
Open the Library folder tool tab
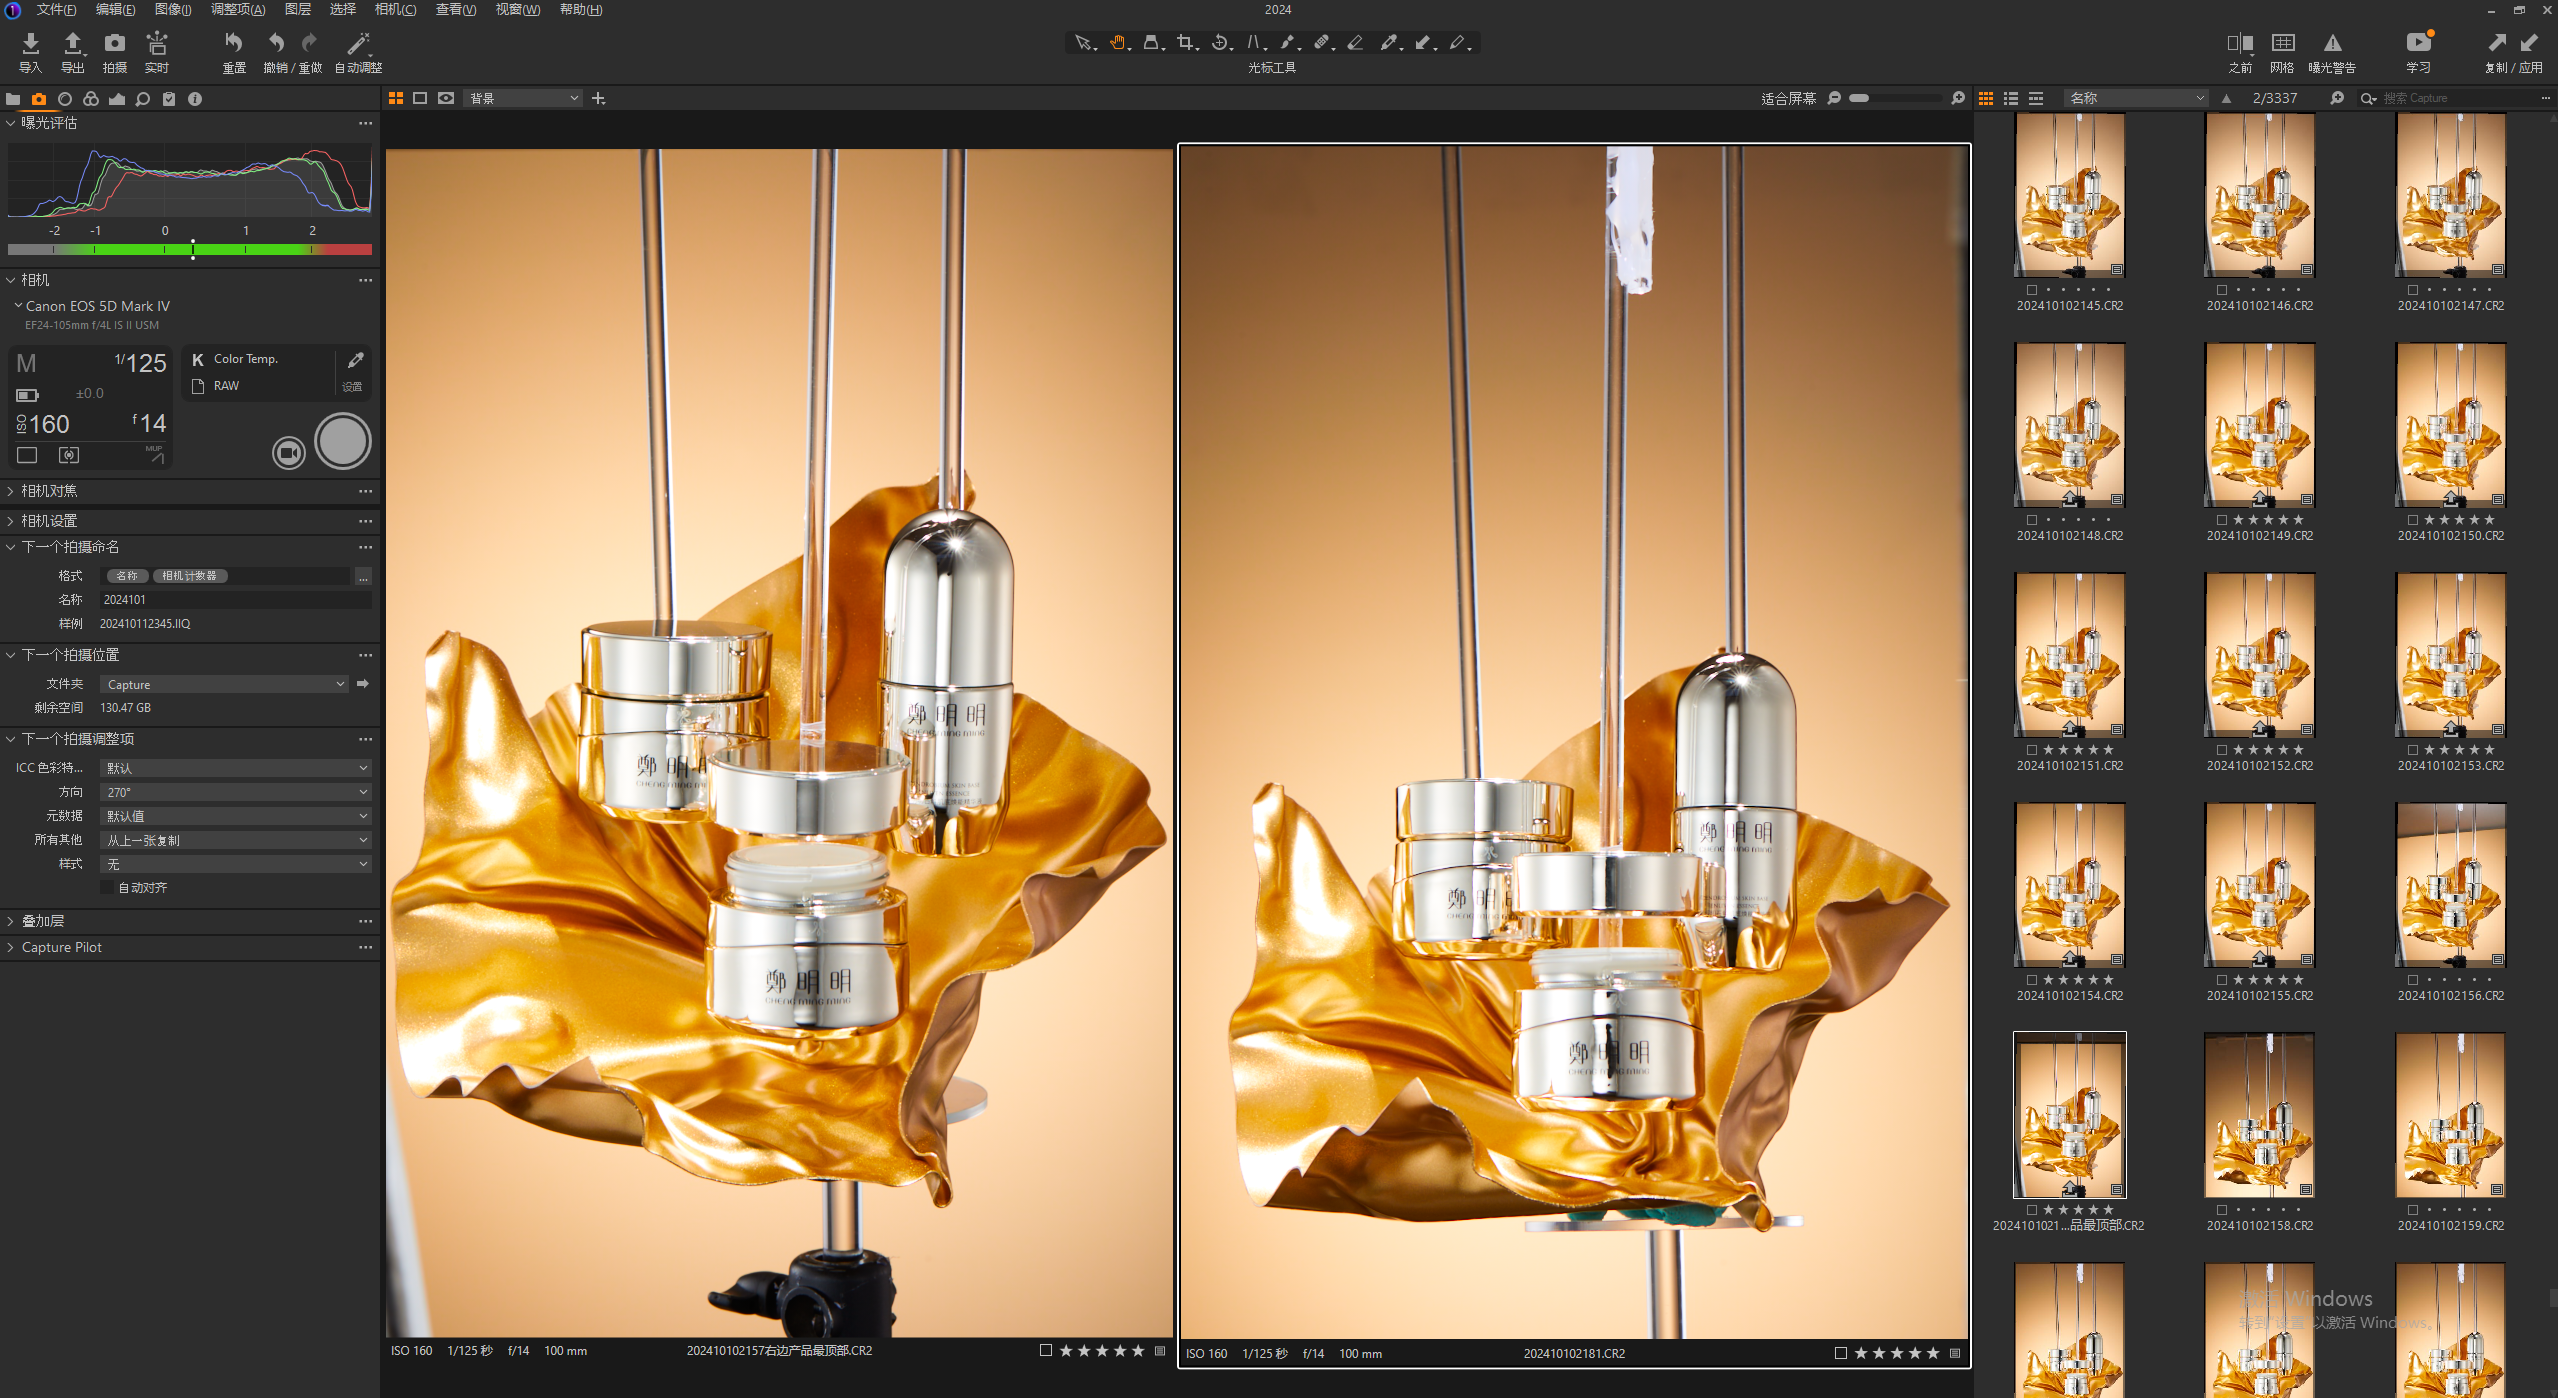(13, 99)
